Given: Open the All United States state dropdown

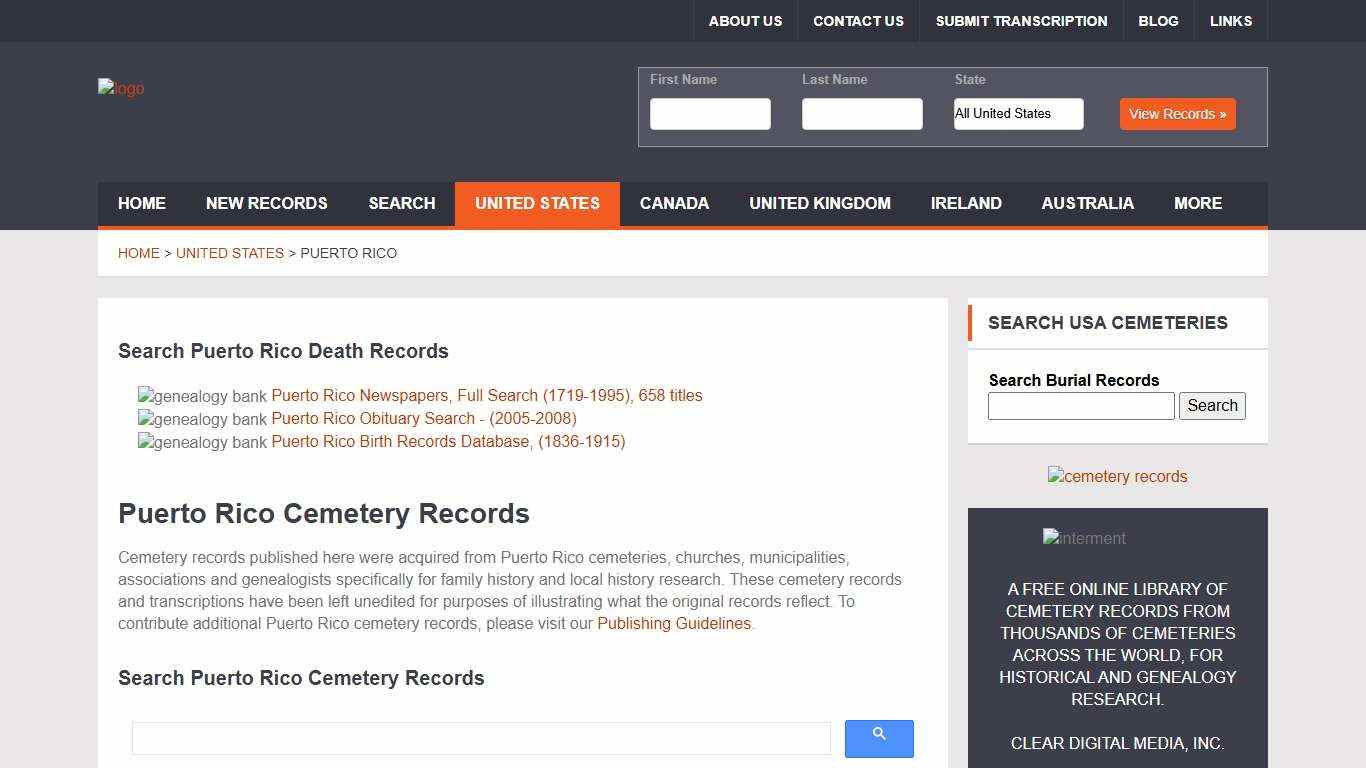Looking at the screenshot, I should click(x=1018, y=114).
